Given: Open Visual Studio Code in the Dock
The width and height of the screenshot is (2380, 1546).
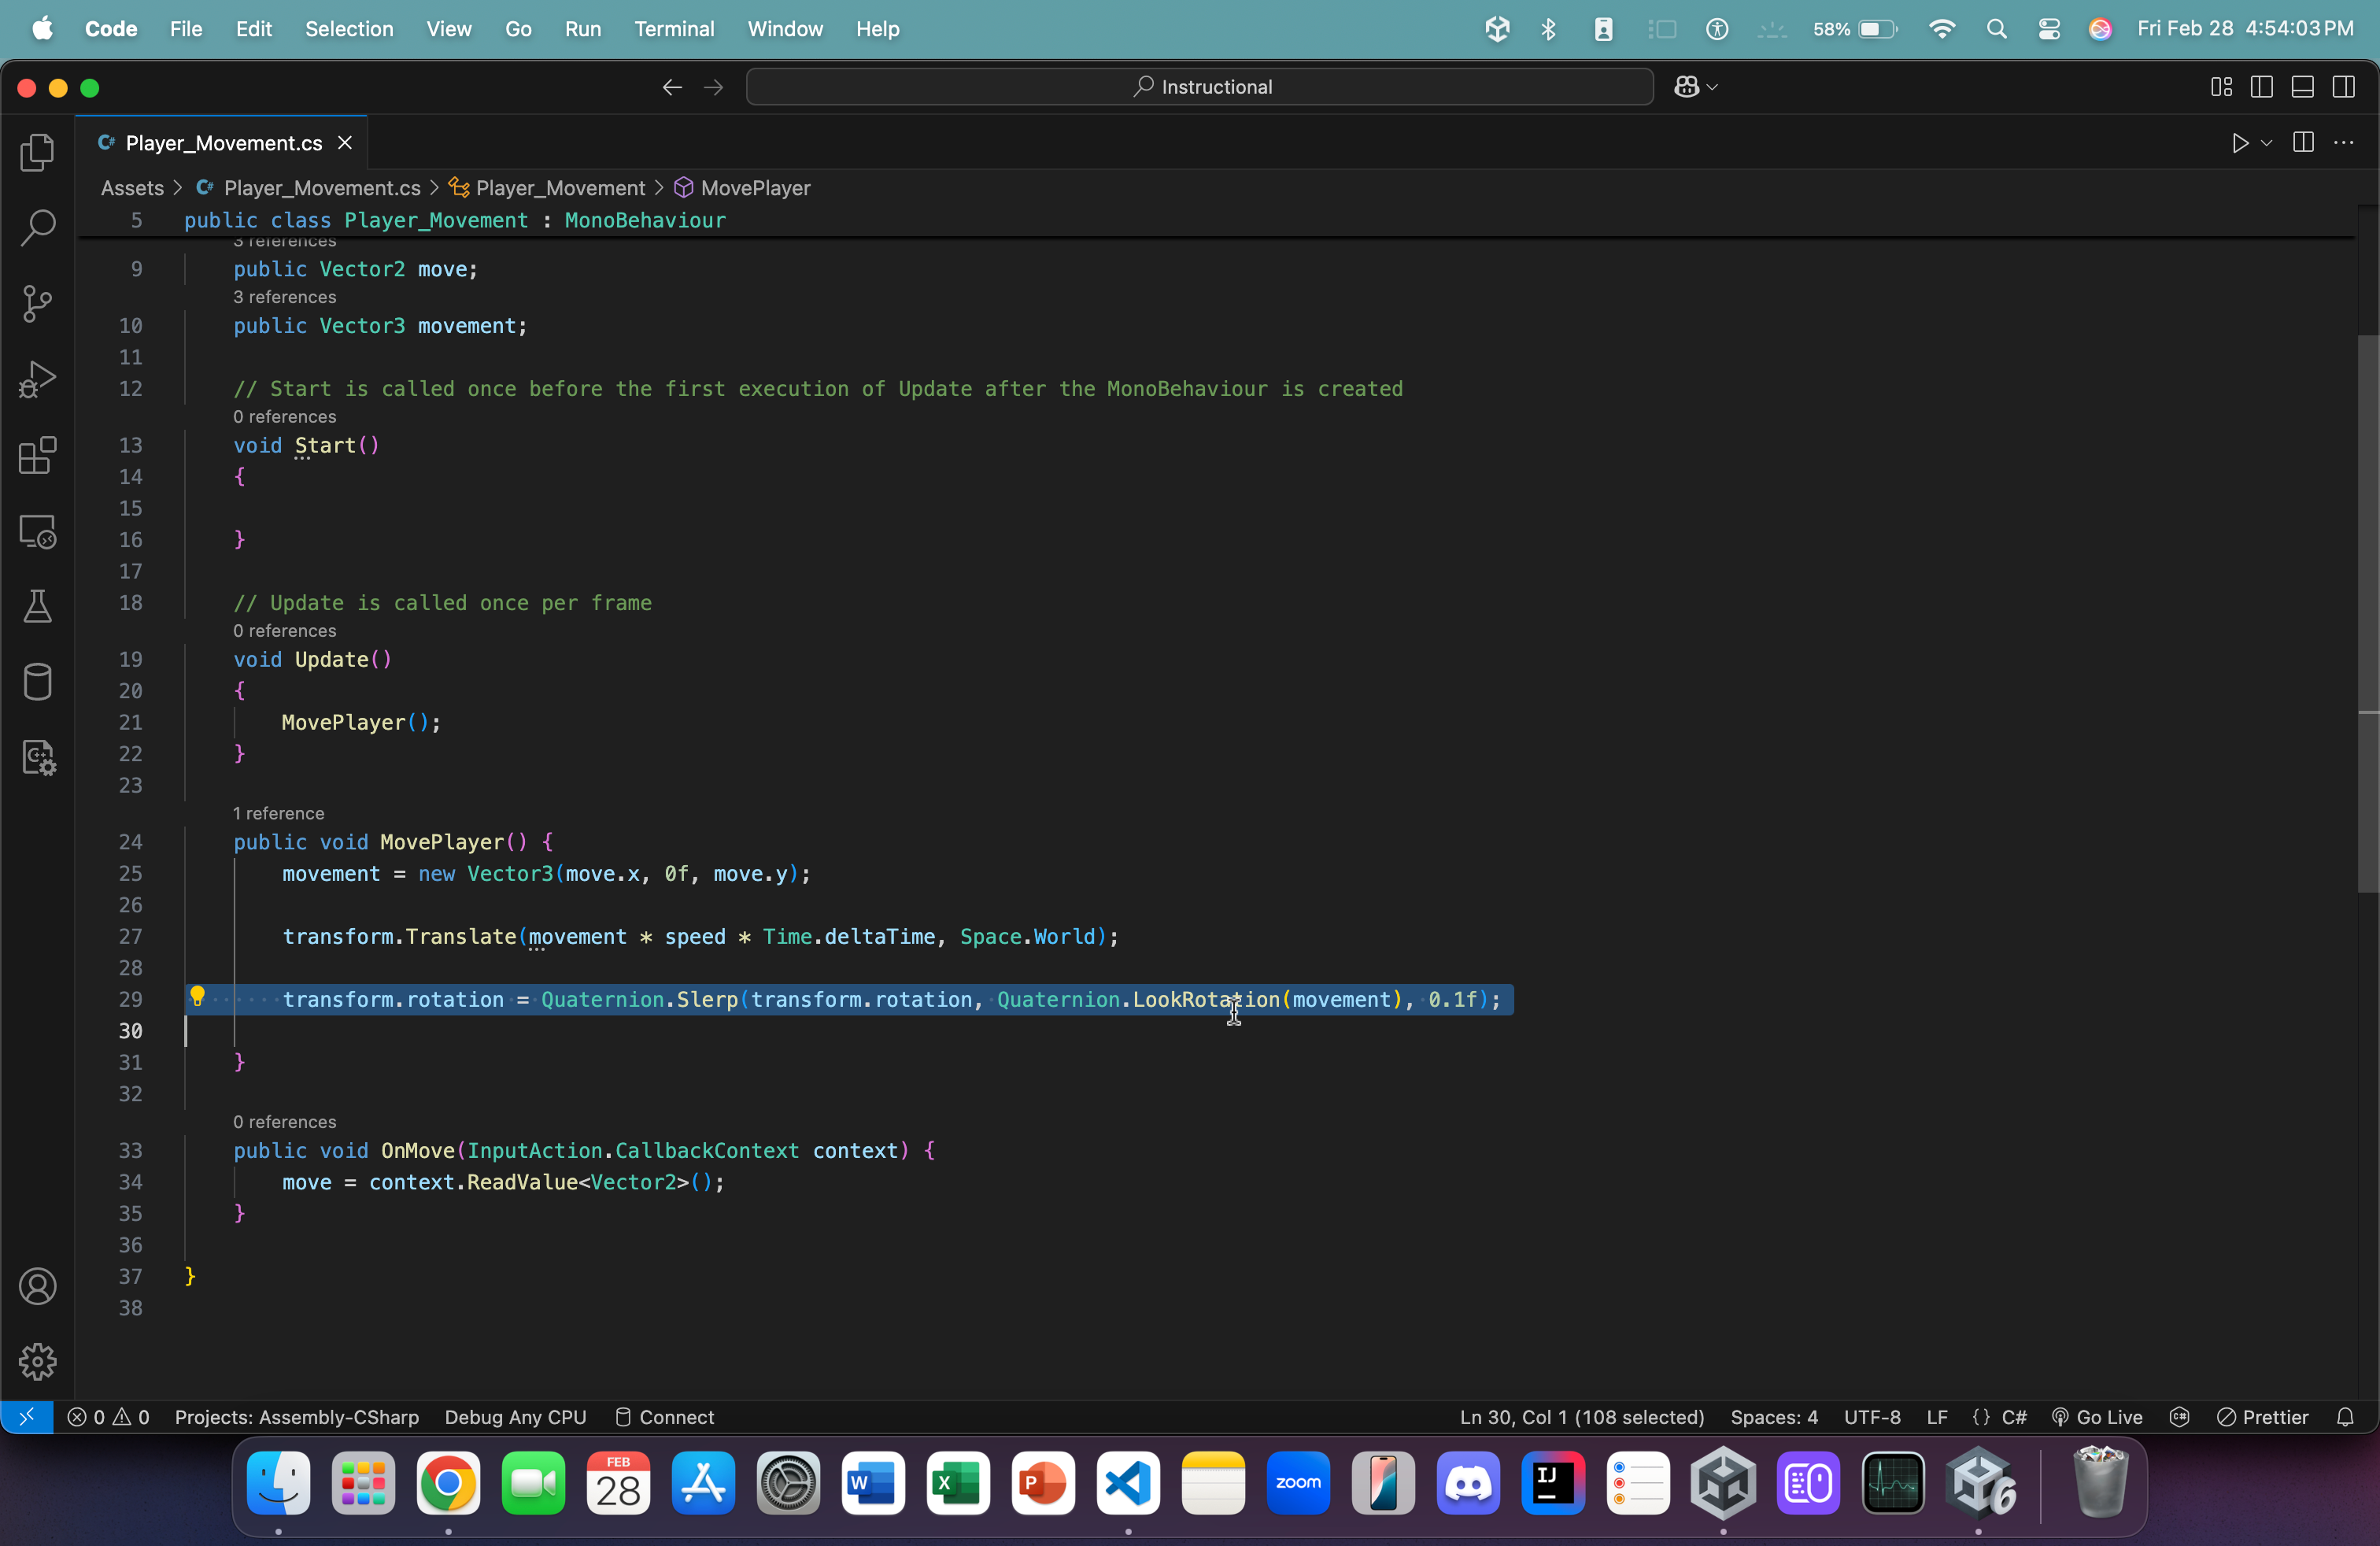Looking at the screenshot, I should [1128, 1483].
